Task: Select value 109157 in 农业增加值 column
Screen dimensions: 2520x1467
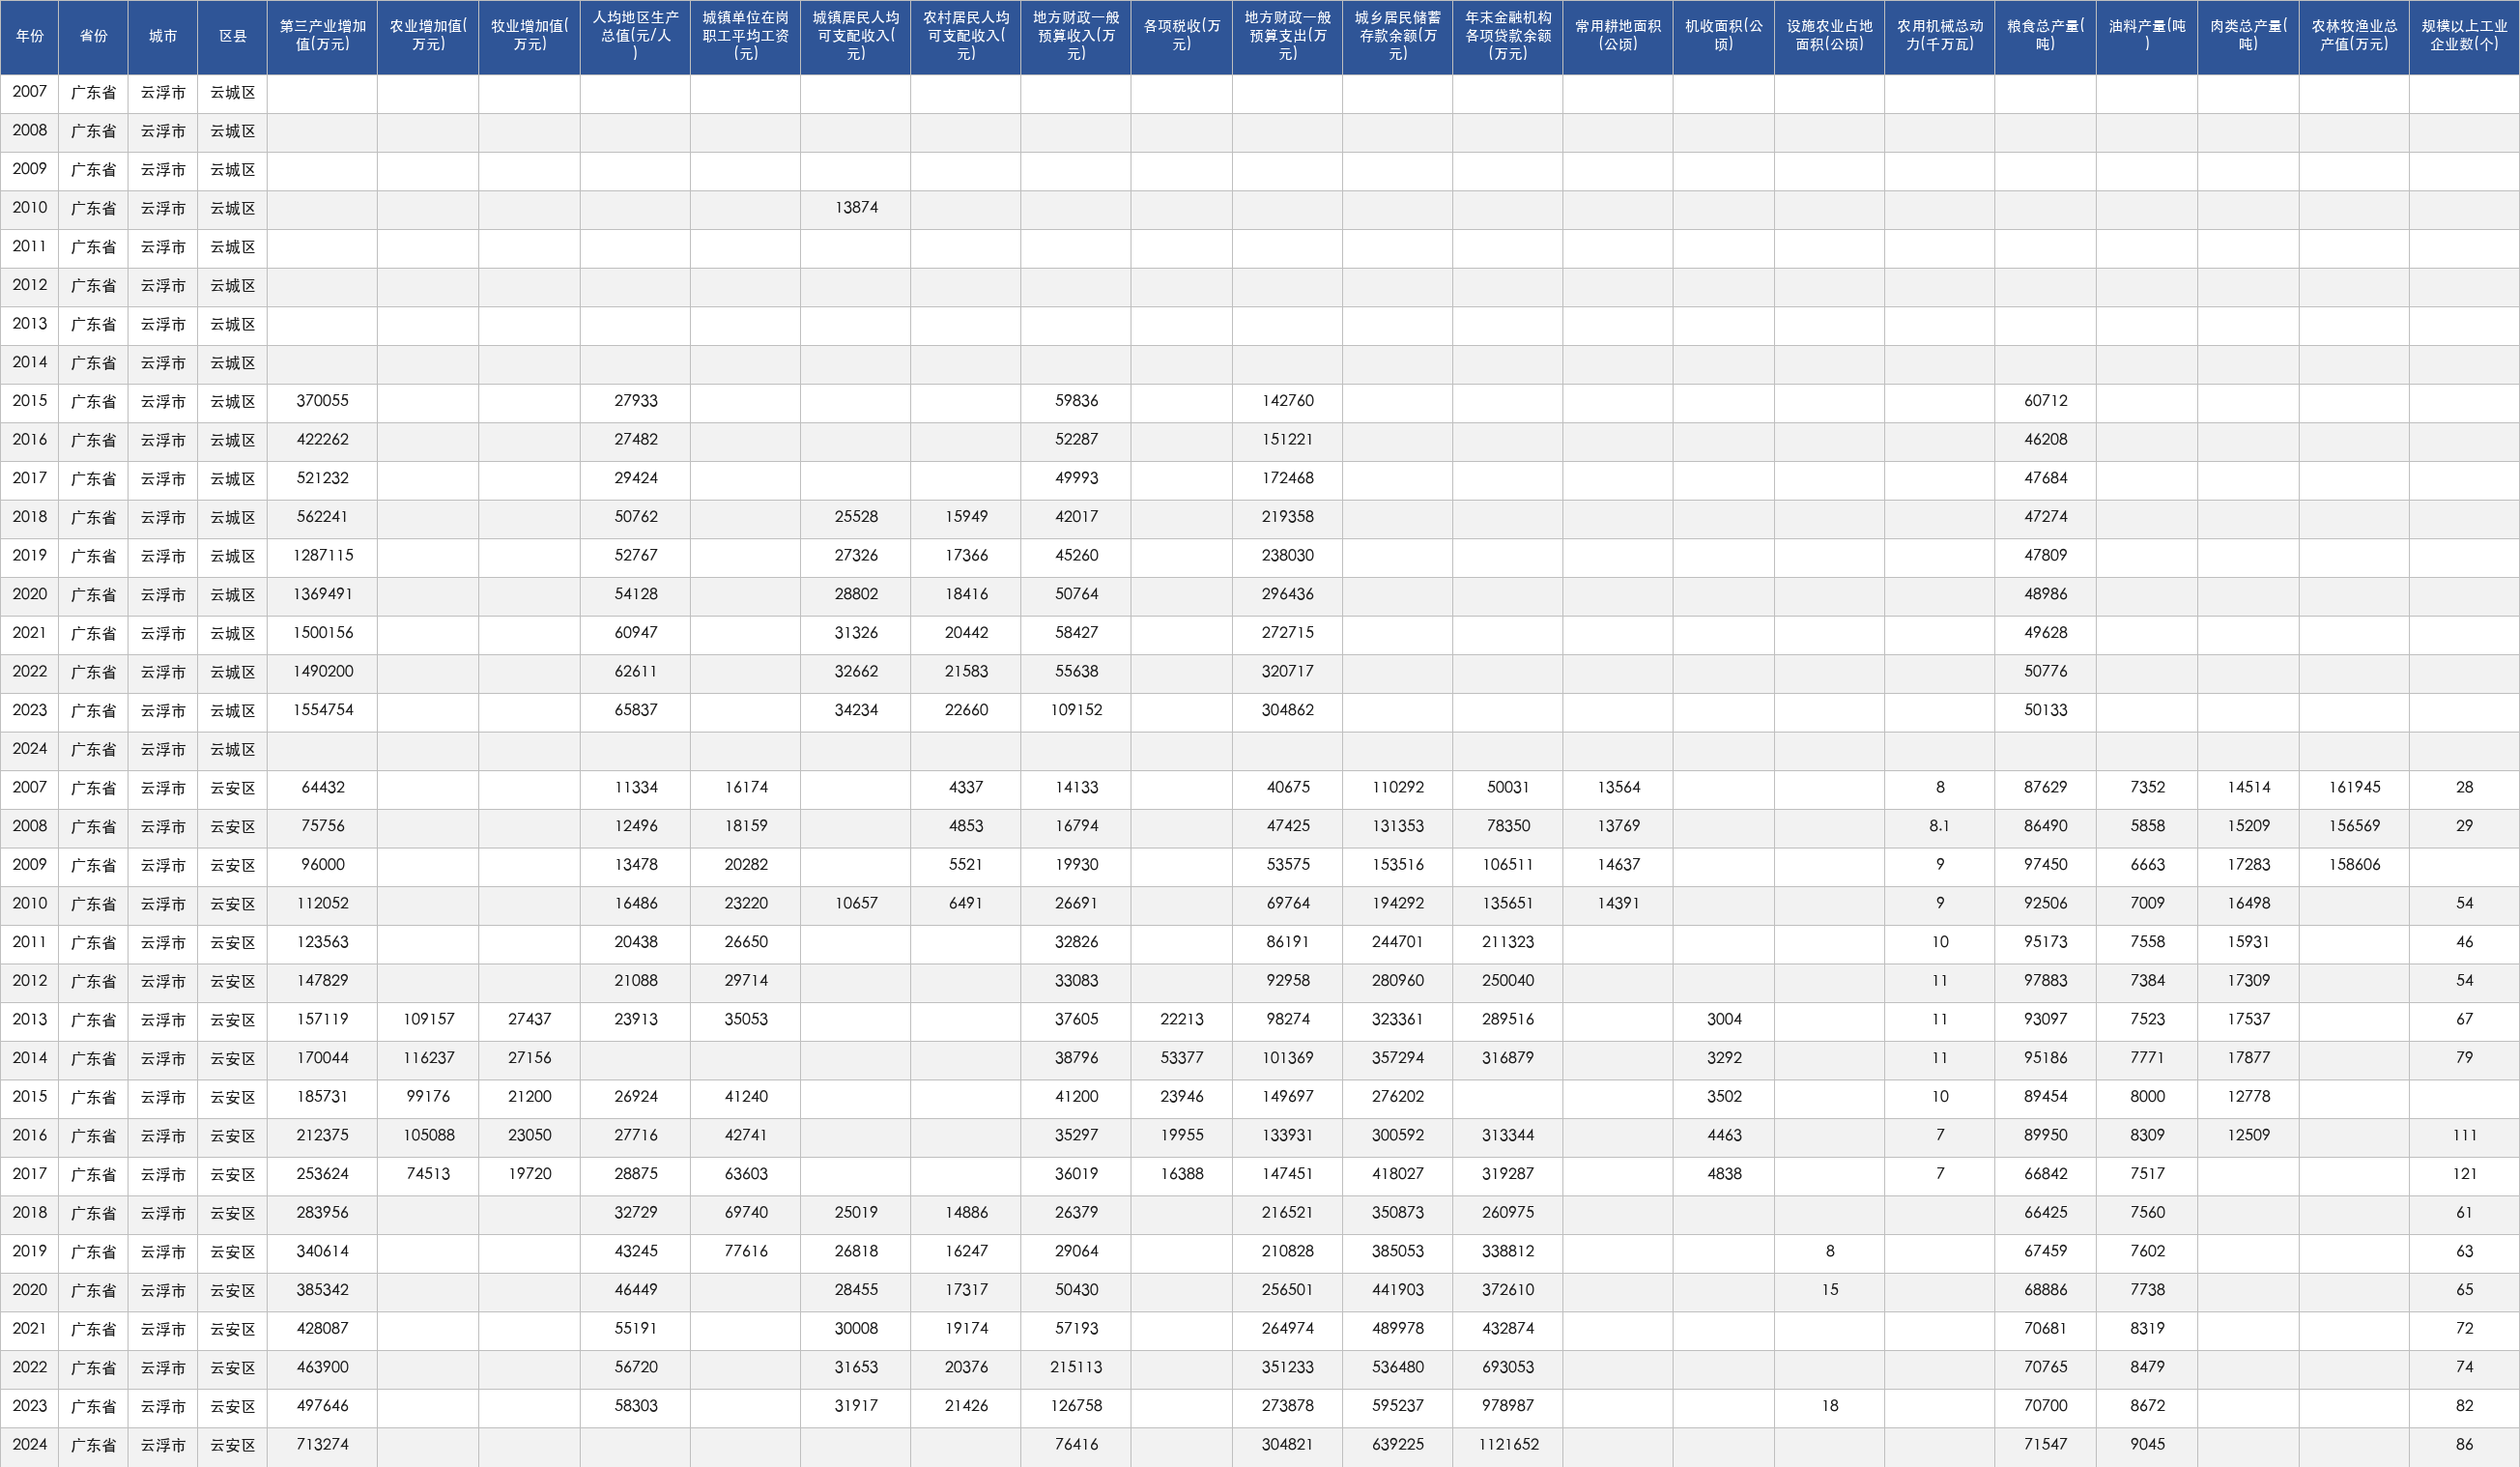Action: click(x=428, y=1019)
